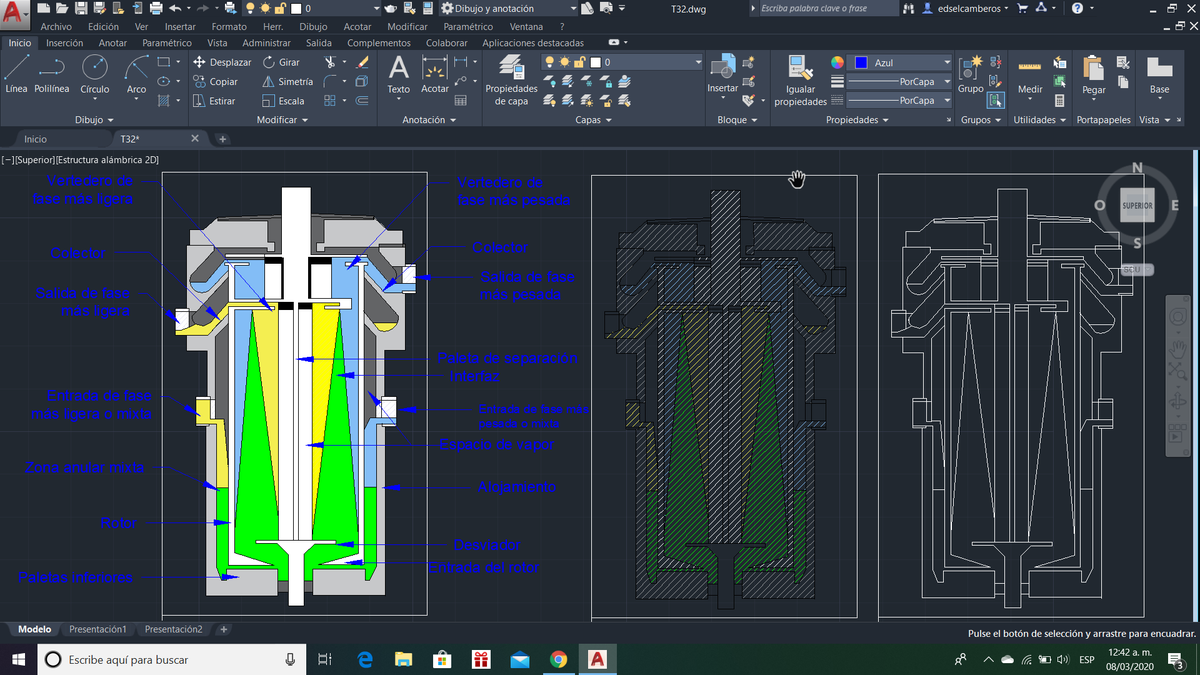Expand the Utilidades panel
Image resolution: width=1200 pixels, height=675 pixels.
(1040, 120)
